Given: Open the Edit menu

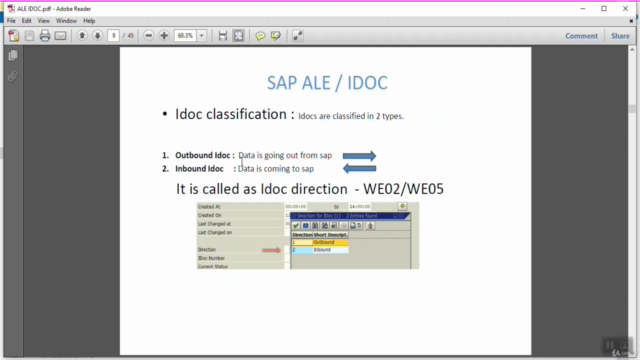Looking at the screenshot, I should [27, 21].
